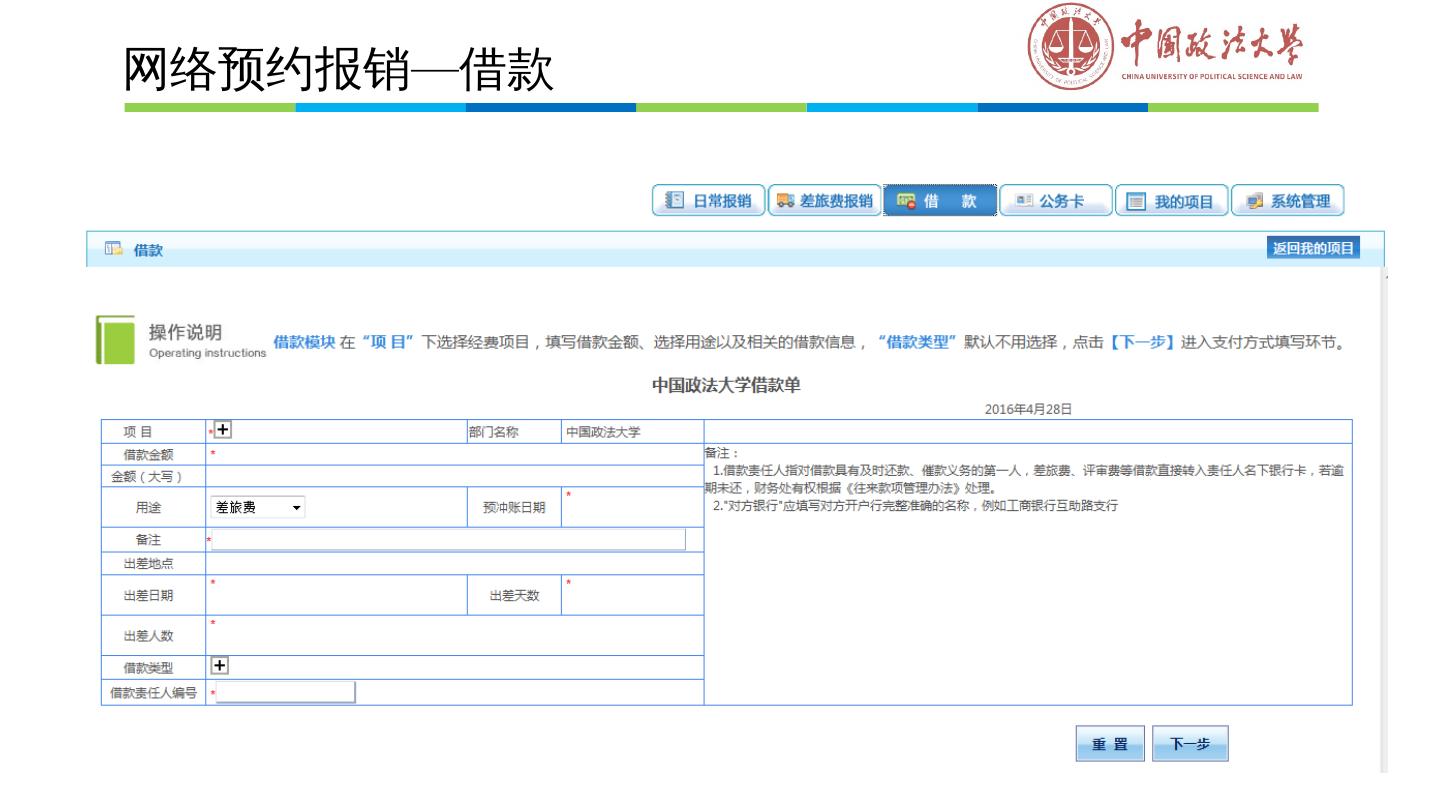The height and width of the screenshot is (810, 1440).
Task: Click the green 操作说明 book icon
Action: coord(115,340)
